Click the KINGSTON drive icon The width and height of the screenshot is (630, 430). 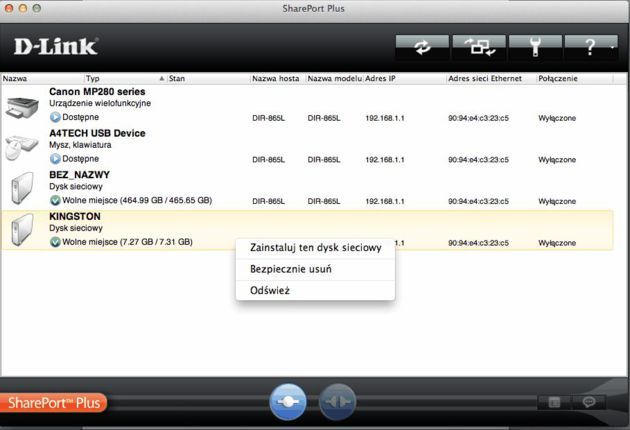pyautogui.click(x=22, y=229)
